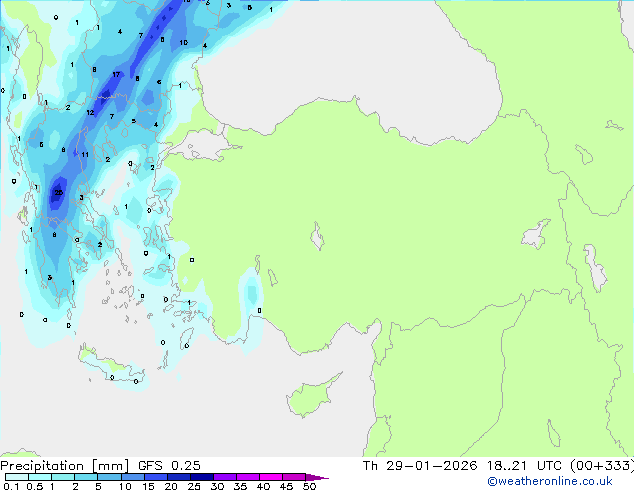Click the 30–35 mm purple swatch
Viewport: 634px width, 490px height.
pos(225,477)
